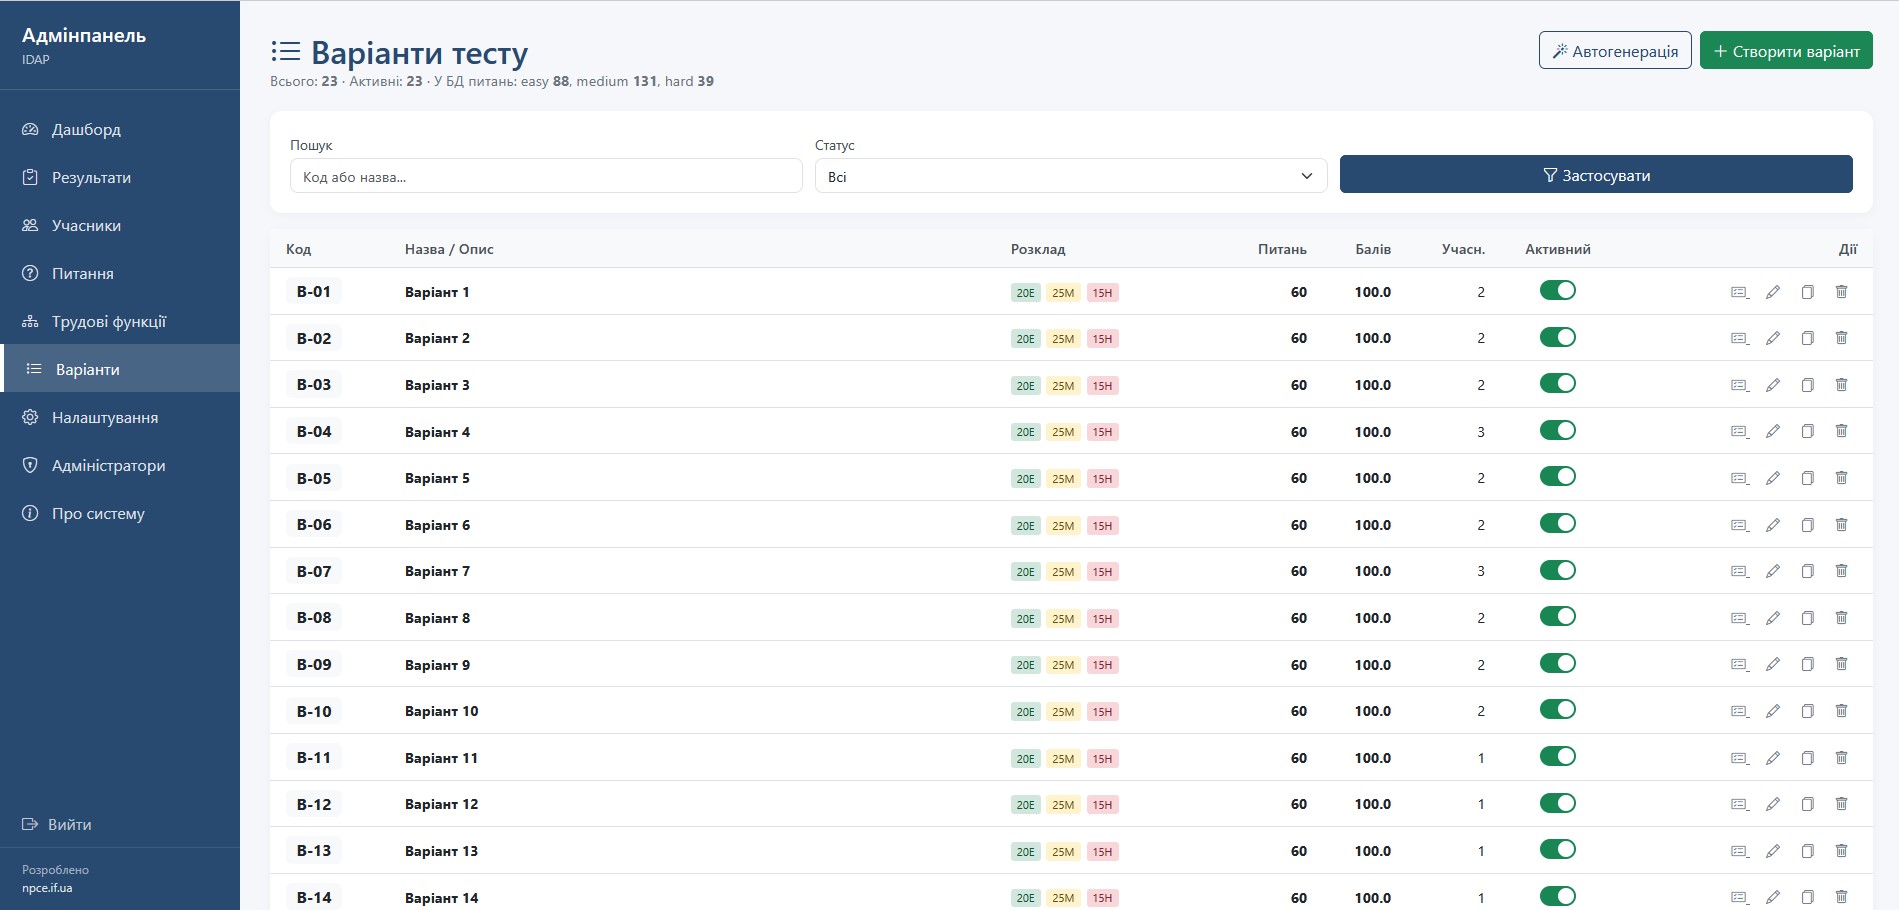
Task: Turn off the Варіант 6 active toggle
Action: tap(1558, 523)
